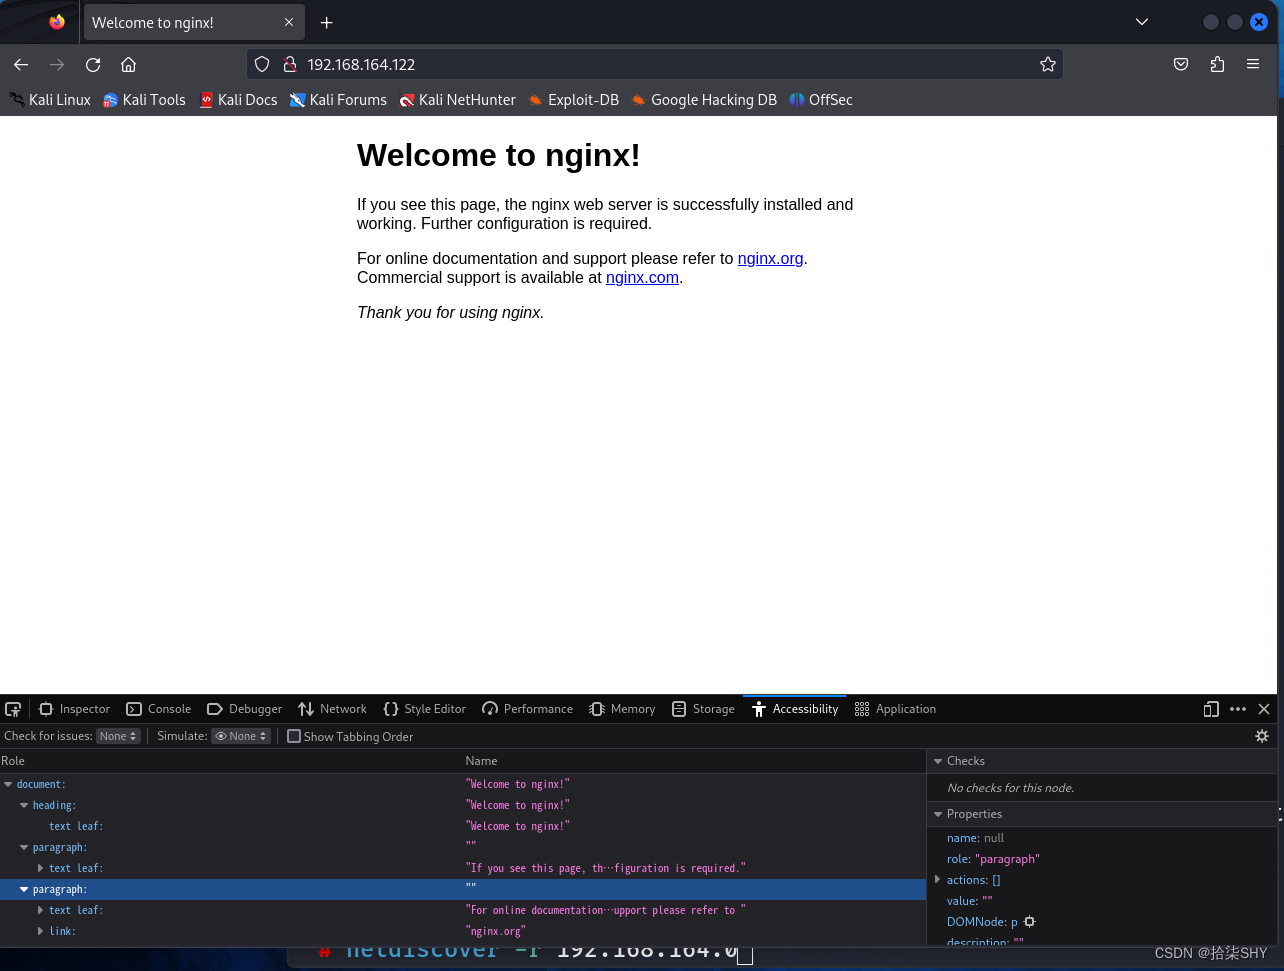
Task: Collapse the document tree node
Action: 8,785
